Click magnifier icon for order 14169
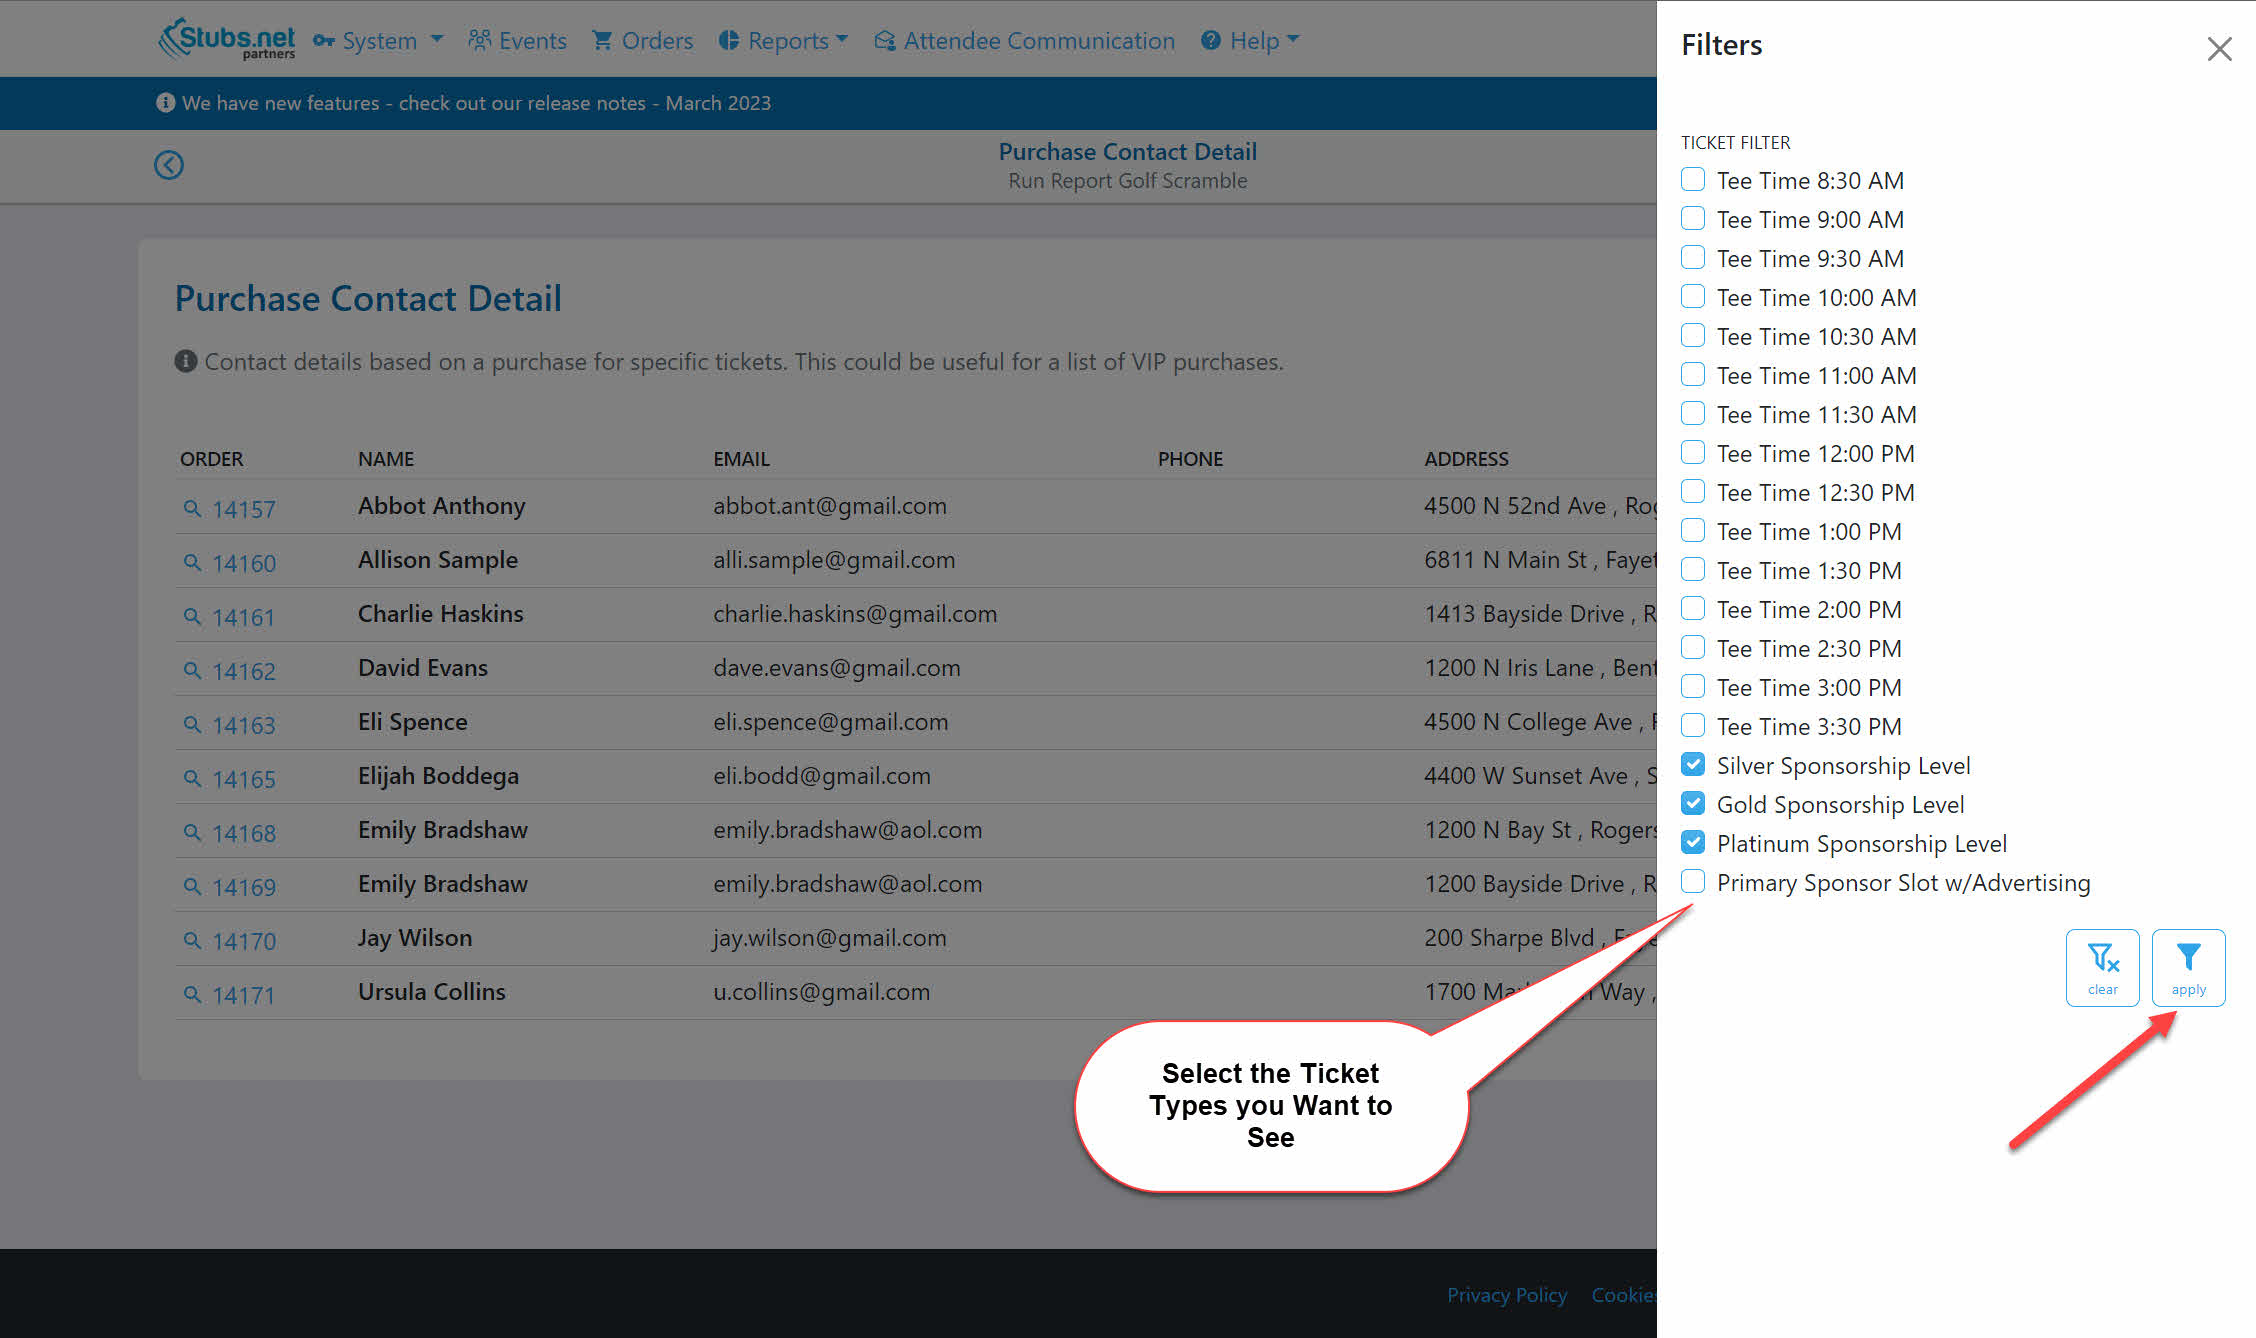 (192, 887)
